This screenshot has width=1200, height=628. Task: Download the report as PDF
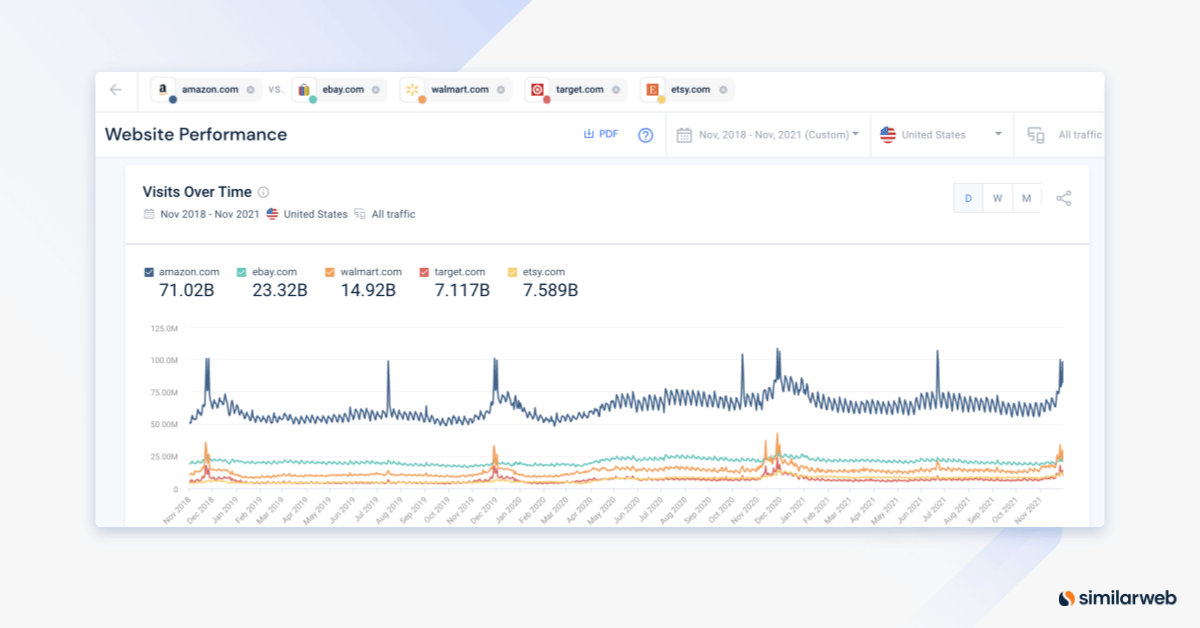(601, 134)
